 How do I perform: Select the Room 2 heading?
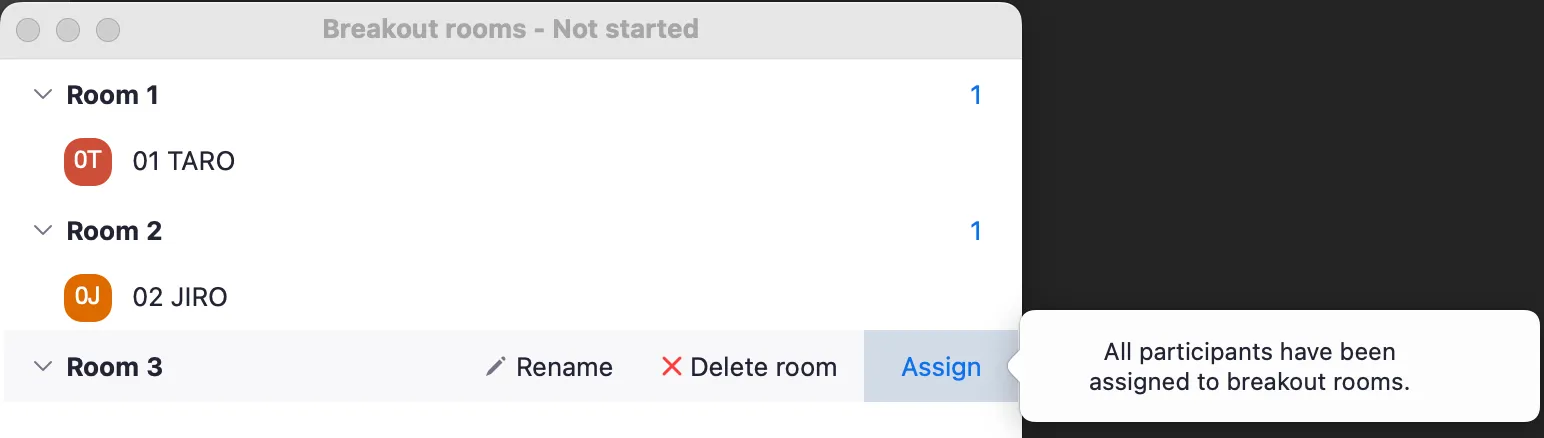pyautogui.click(x=114, y=231)
